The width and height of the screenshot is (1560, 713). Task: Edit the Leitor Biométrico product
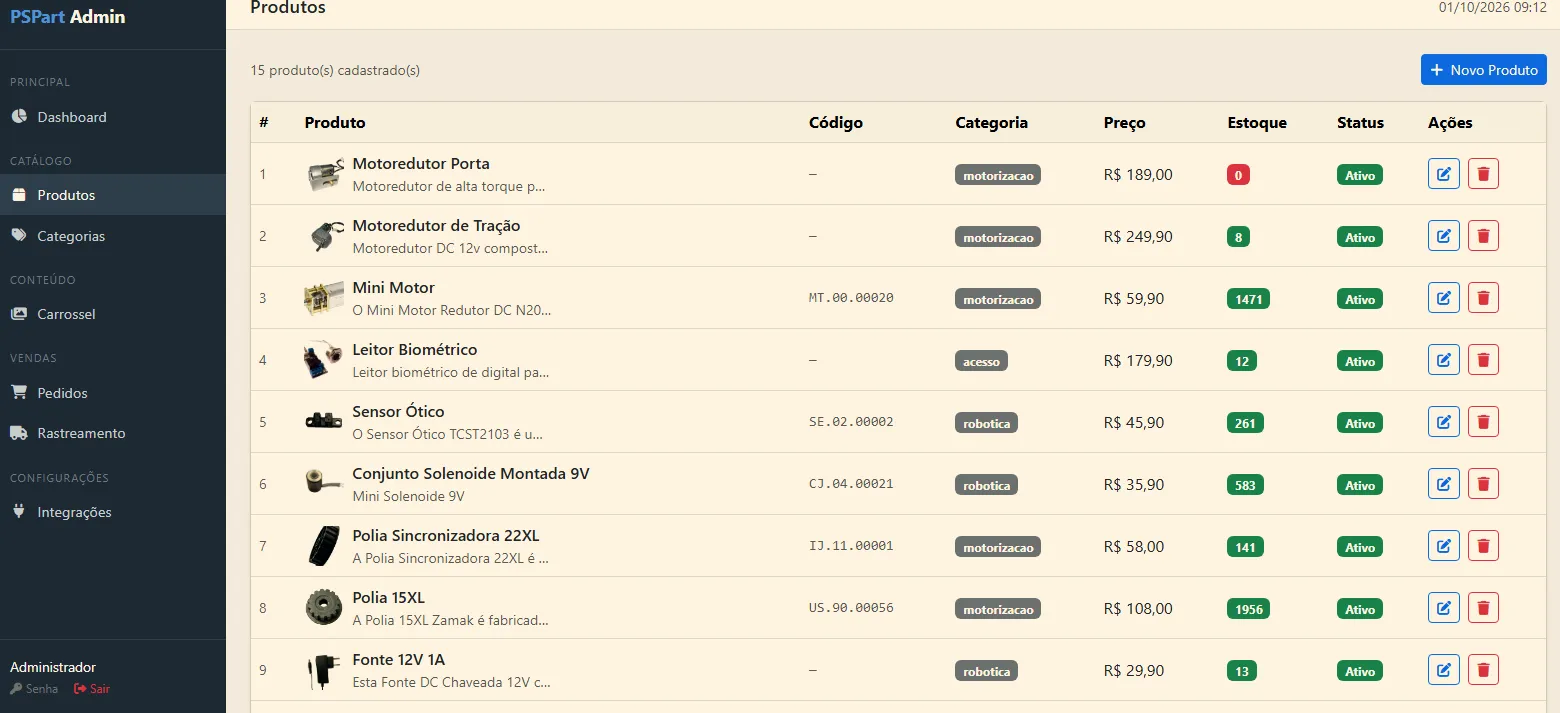[x=1443, y=360]
